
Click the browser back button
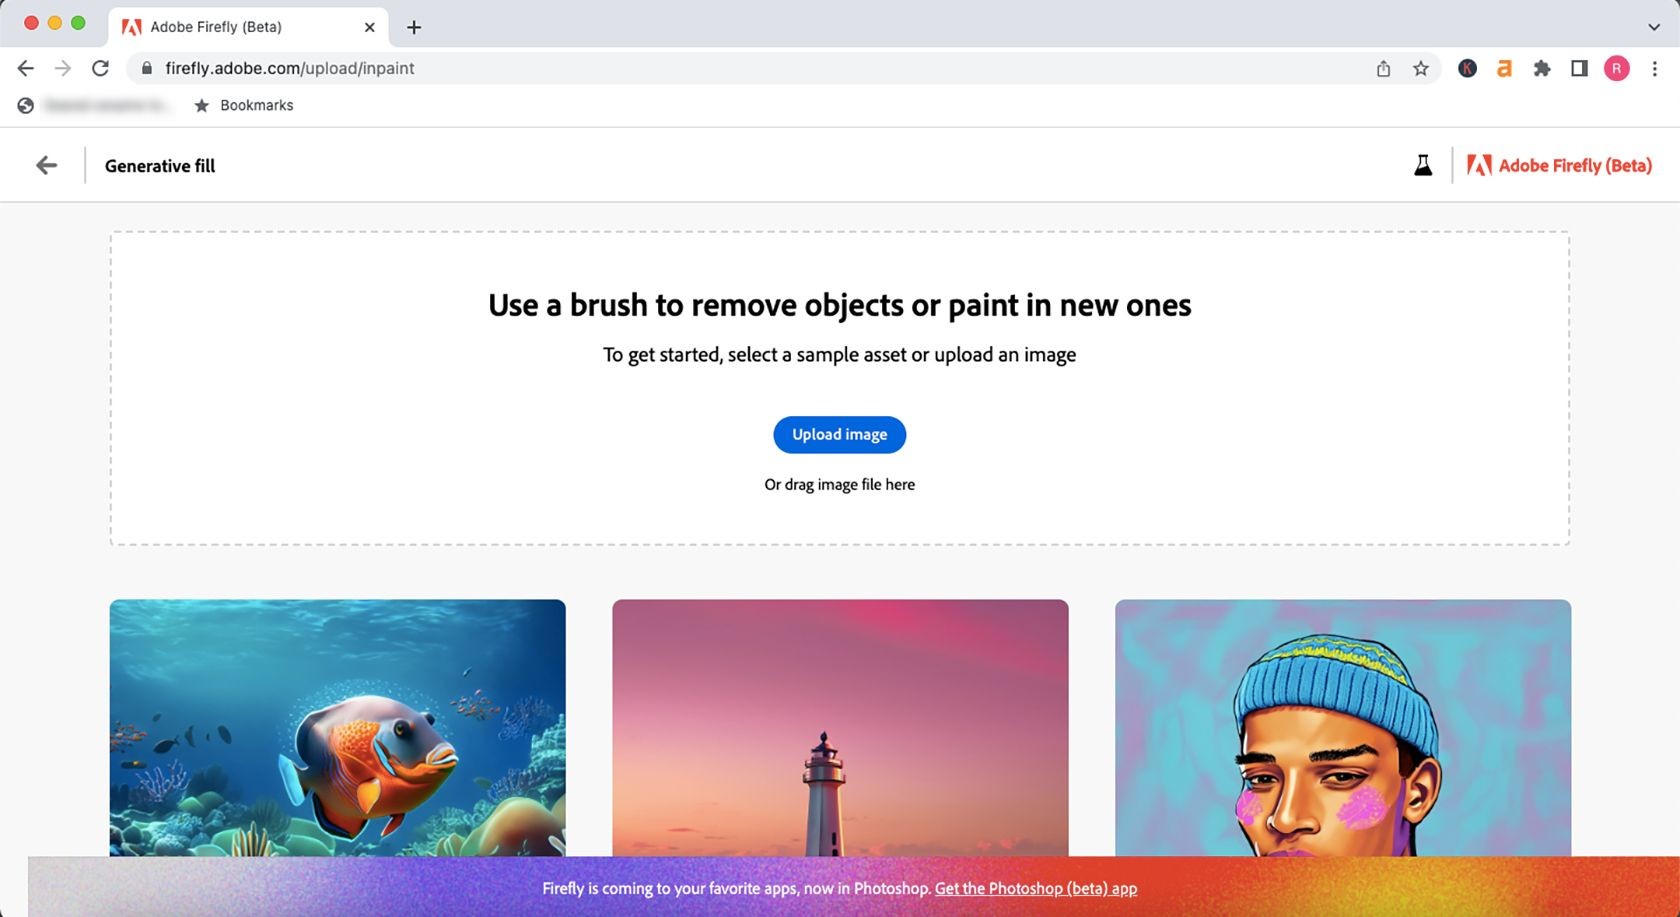26,68
